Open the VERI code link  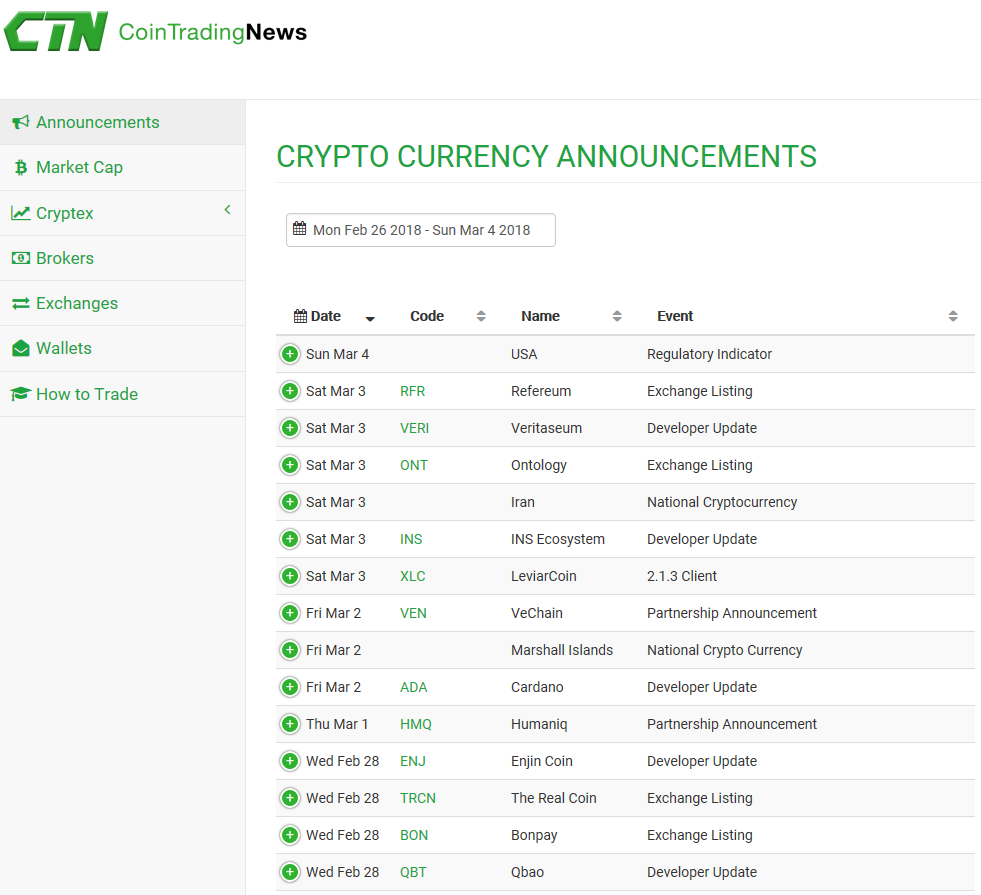click(x=414, y=428)
